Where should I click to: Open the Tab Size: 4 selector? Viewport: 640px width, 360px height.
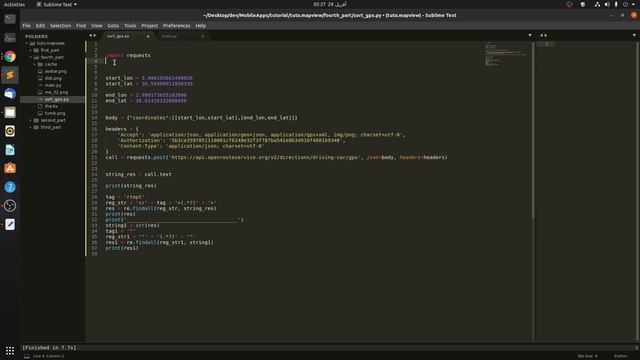[x=587, y=356]
